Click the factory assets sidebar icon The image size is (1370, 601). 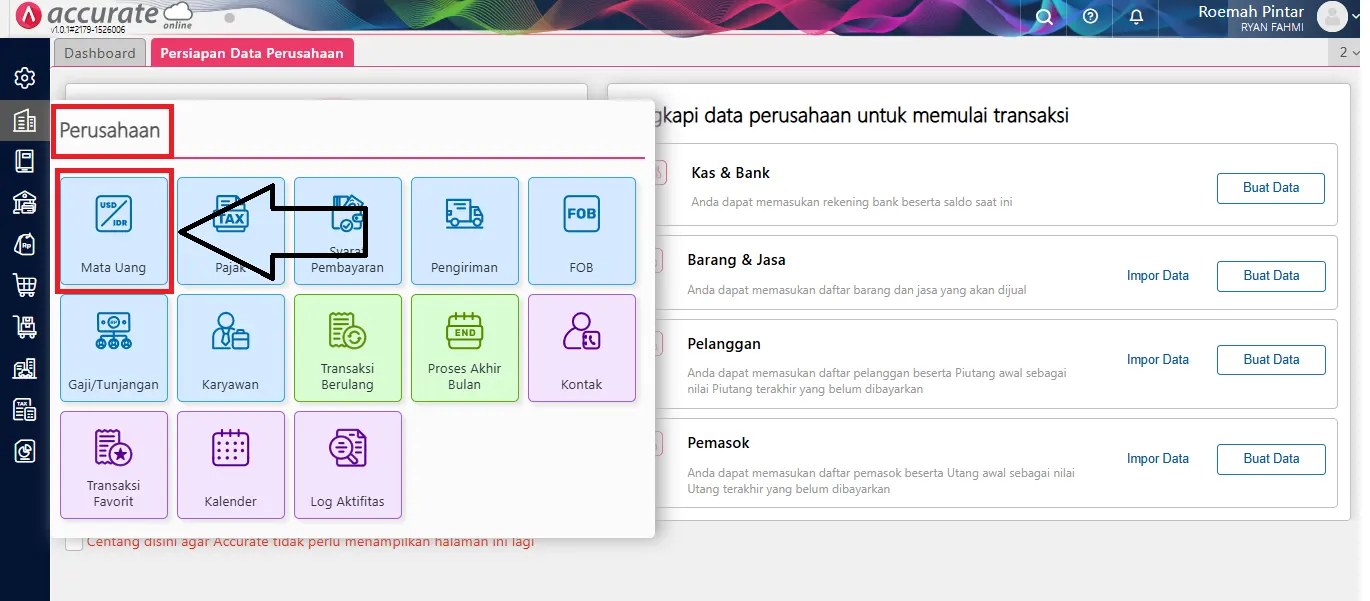coord(24,368)
